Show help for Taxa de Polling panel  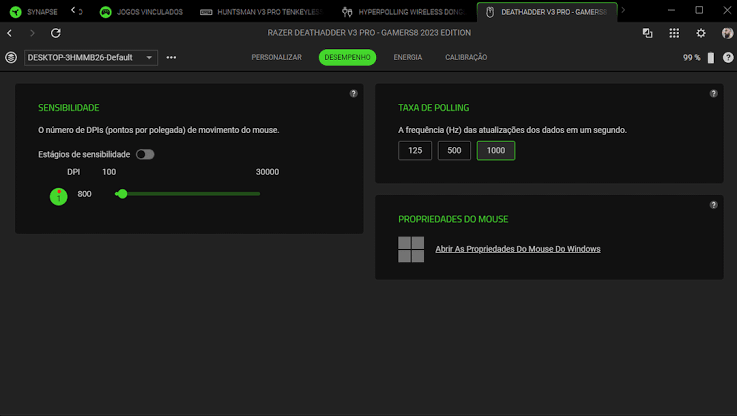click(x=713, y=94)
